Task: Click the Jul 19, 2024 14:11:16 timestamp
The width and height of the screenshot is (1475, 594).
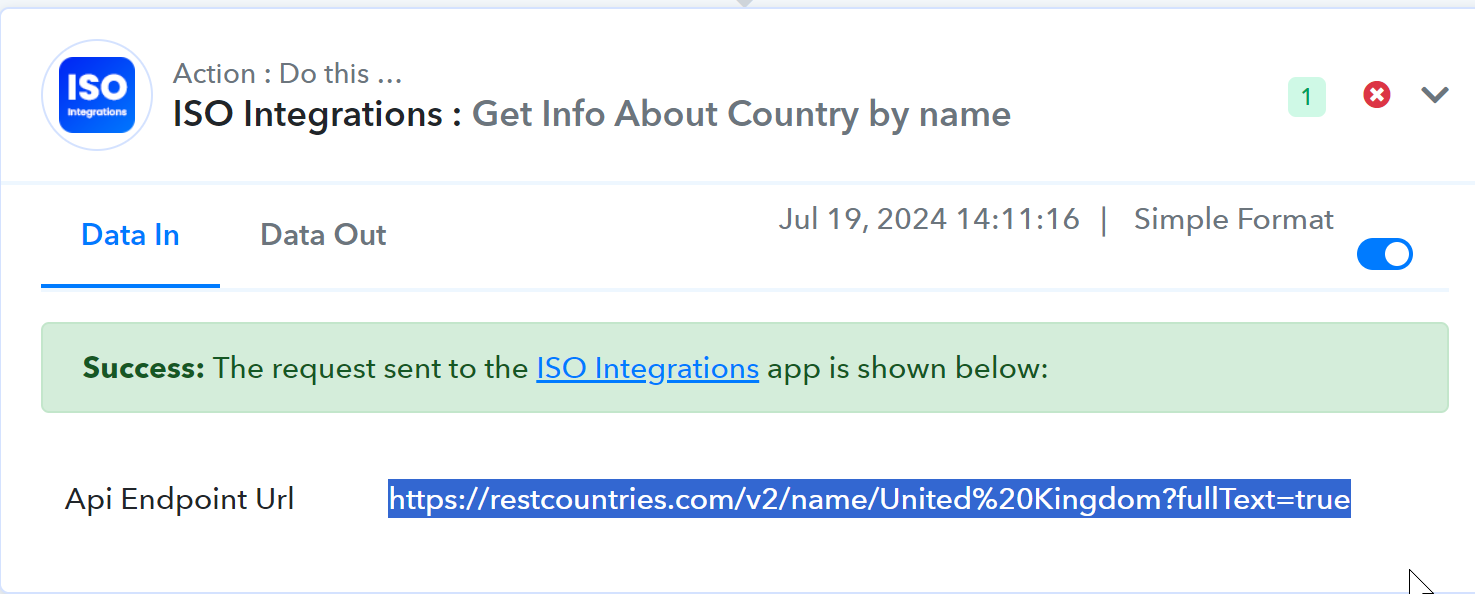Action: (x=929, y=220)
